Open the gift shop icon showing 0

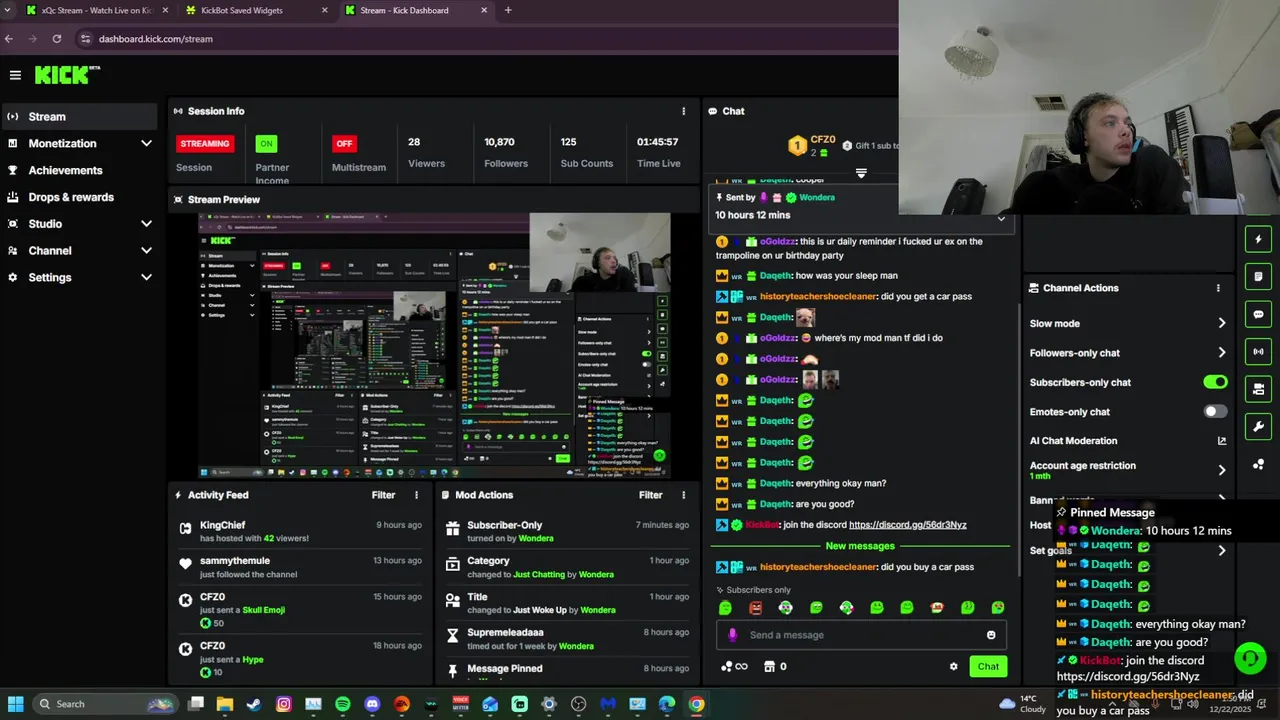[775, 667]
